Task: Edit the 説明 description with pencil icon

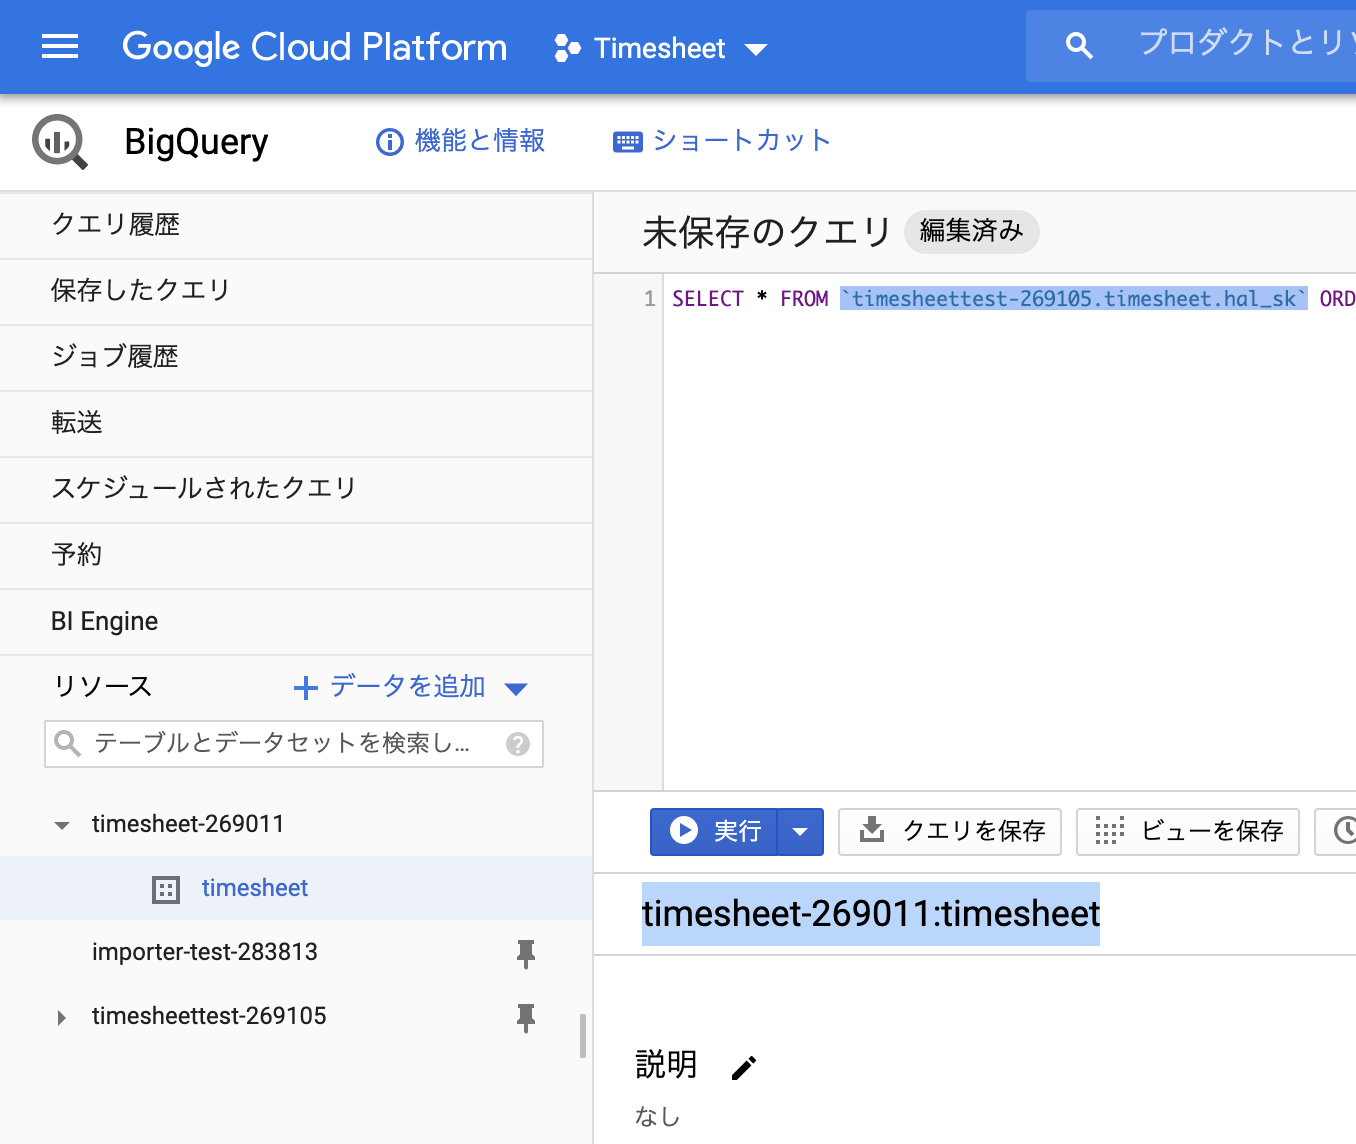Action: pos(743,1068)
